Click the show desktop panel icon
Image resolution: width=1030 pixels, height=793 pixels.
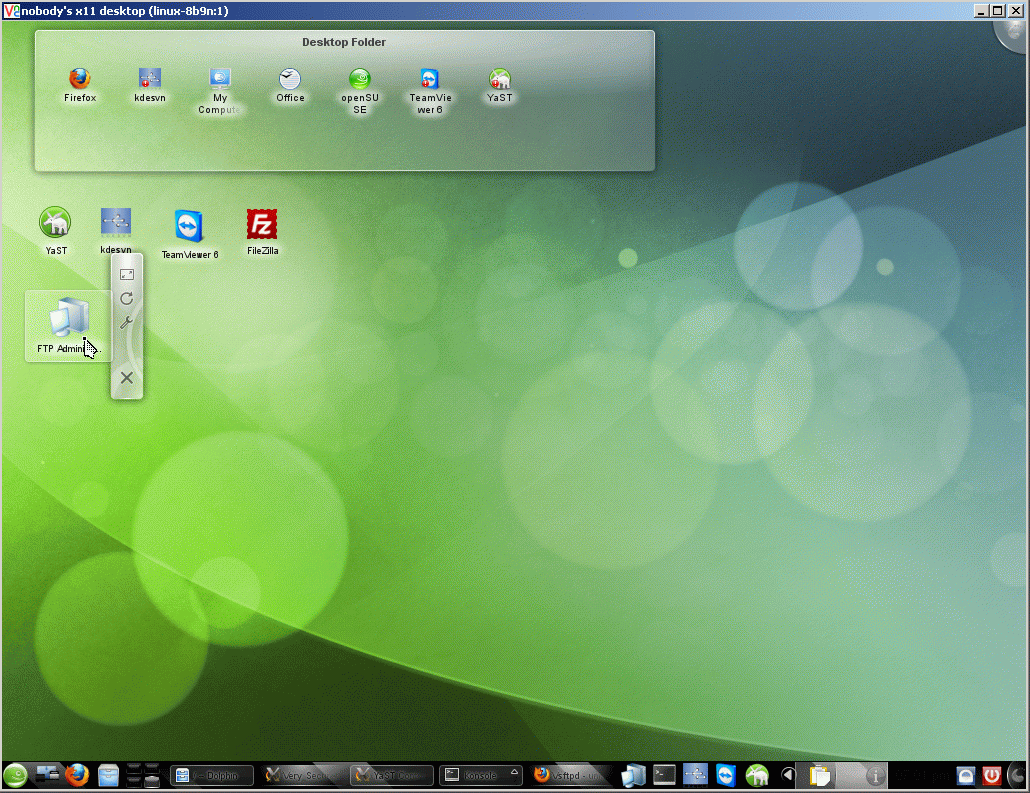[47, 776]
